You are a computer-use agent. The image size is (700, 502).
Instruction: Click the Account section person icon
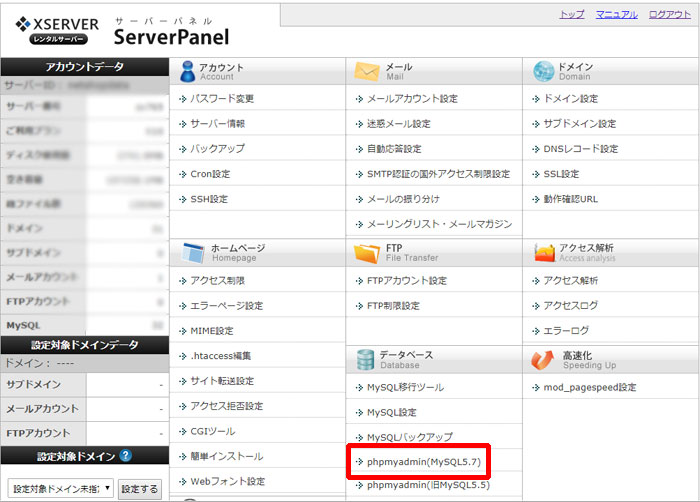pyautogui.click(x=188, y=71)
